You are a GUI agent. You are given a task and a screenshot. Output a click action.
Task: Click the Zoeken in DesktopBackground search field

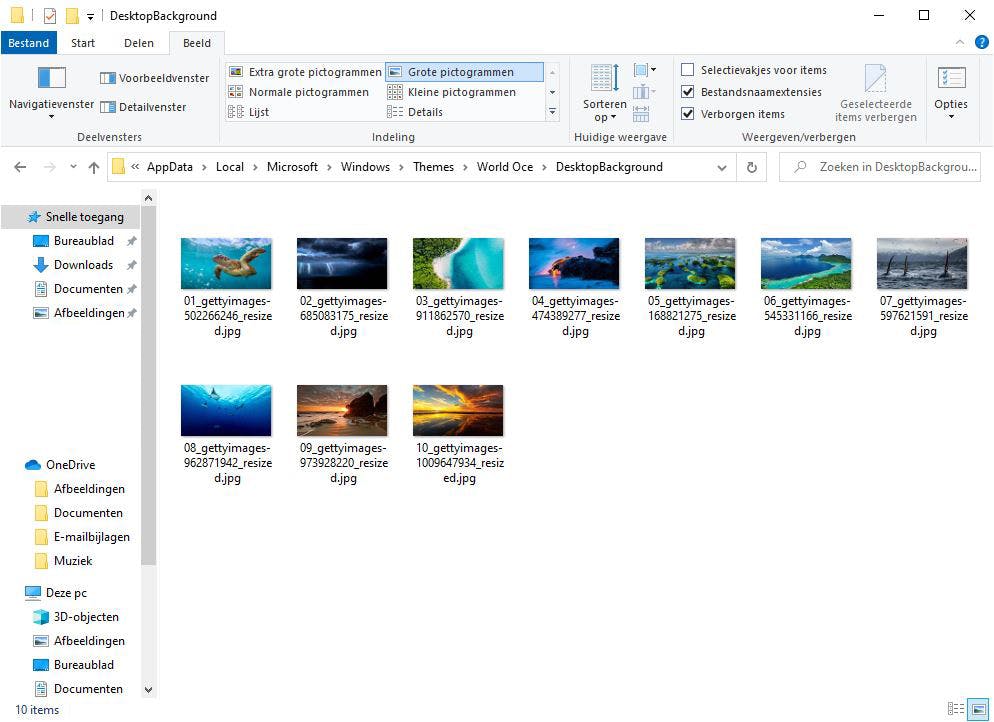click(x=879, y=167)
